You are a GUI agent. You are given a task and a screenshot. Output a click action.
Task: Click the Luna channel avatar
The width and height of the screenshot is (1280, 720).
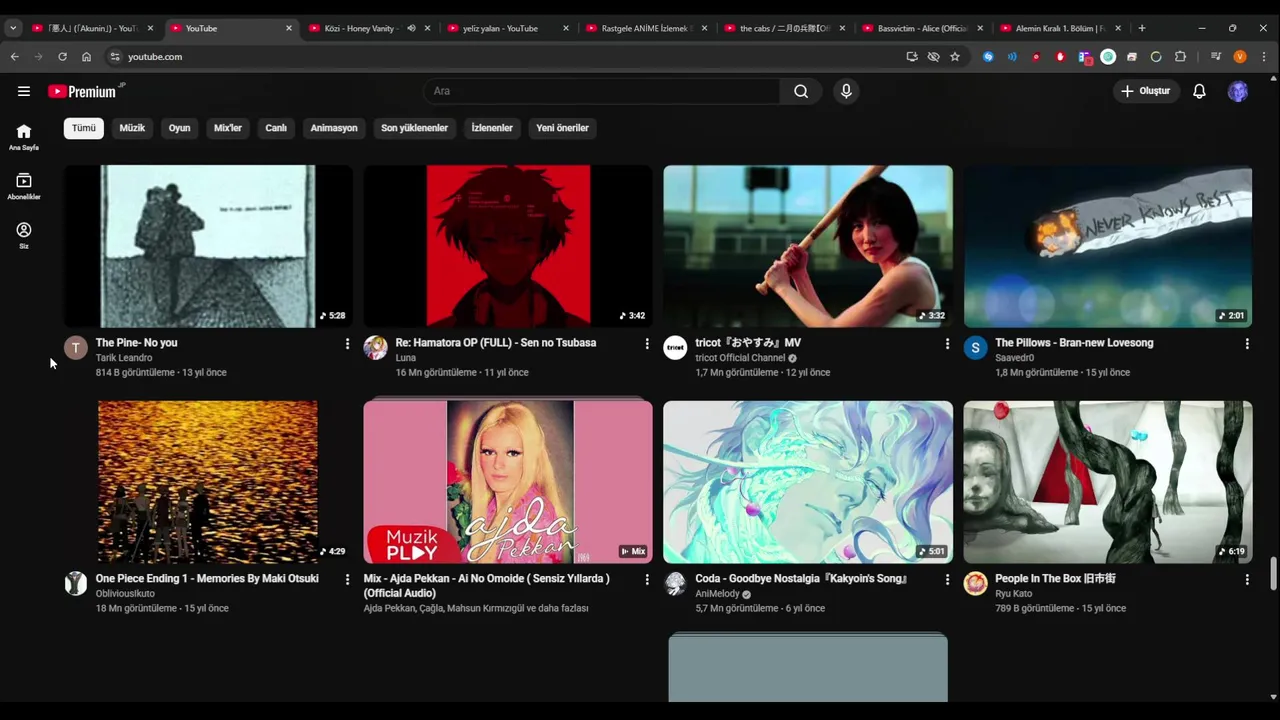(376, 347)
